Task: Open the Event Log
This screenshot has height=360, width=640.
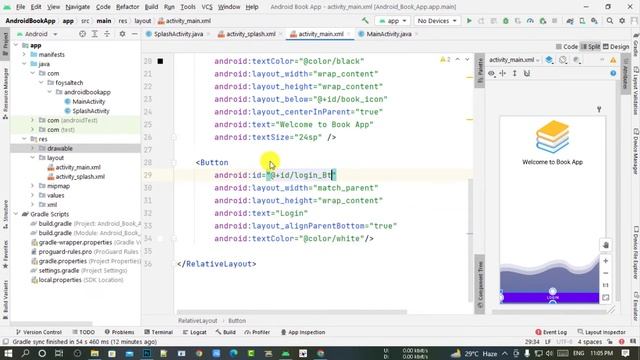Action: (x=551, y=332)
